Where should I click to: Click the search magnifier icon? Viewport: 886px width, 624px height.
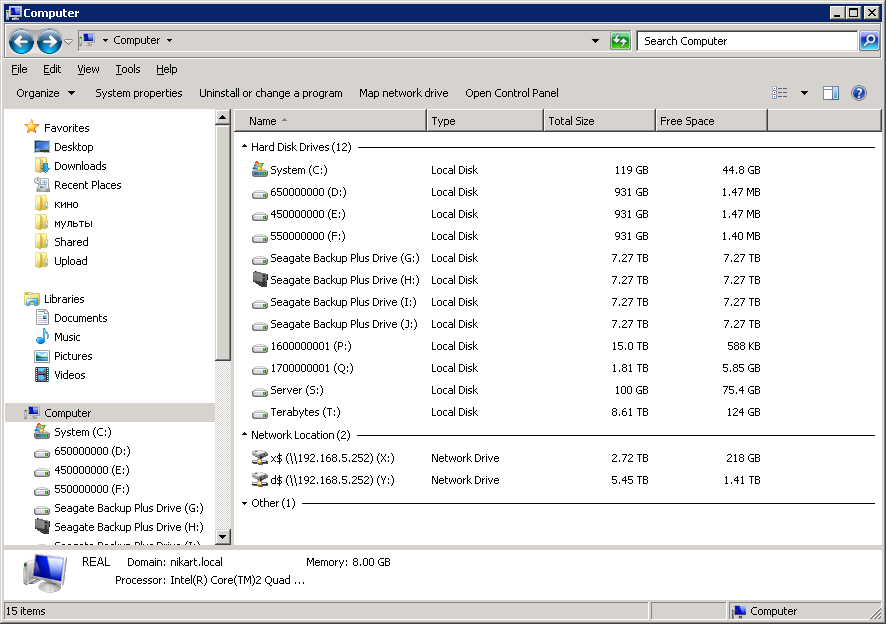tap(868, 41)
